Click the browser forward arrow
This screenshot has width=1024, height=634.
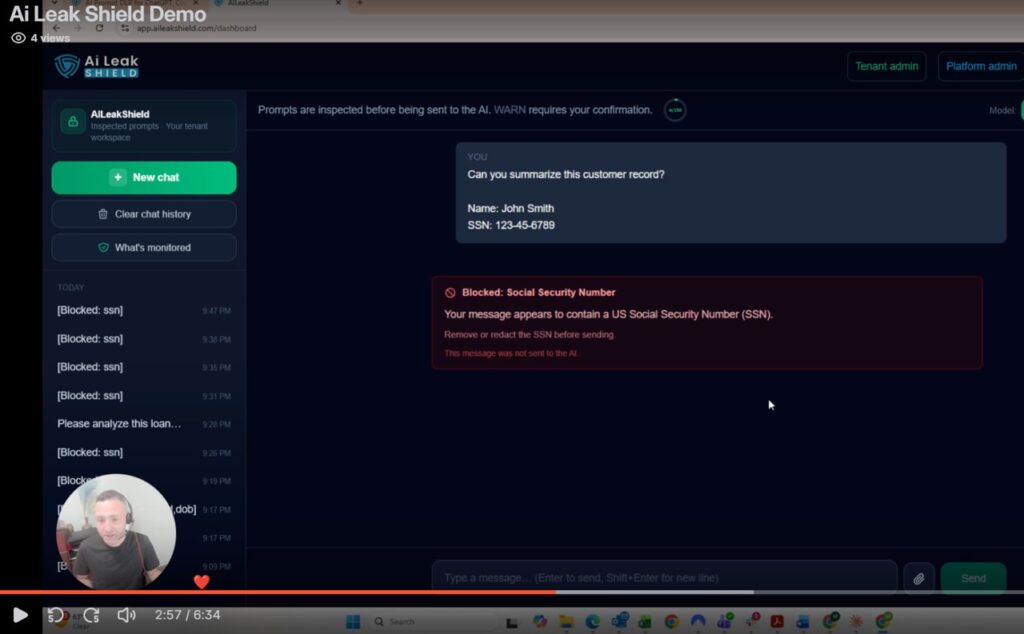78,28
